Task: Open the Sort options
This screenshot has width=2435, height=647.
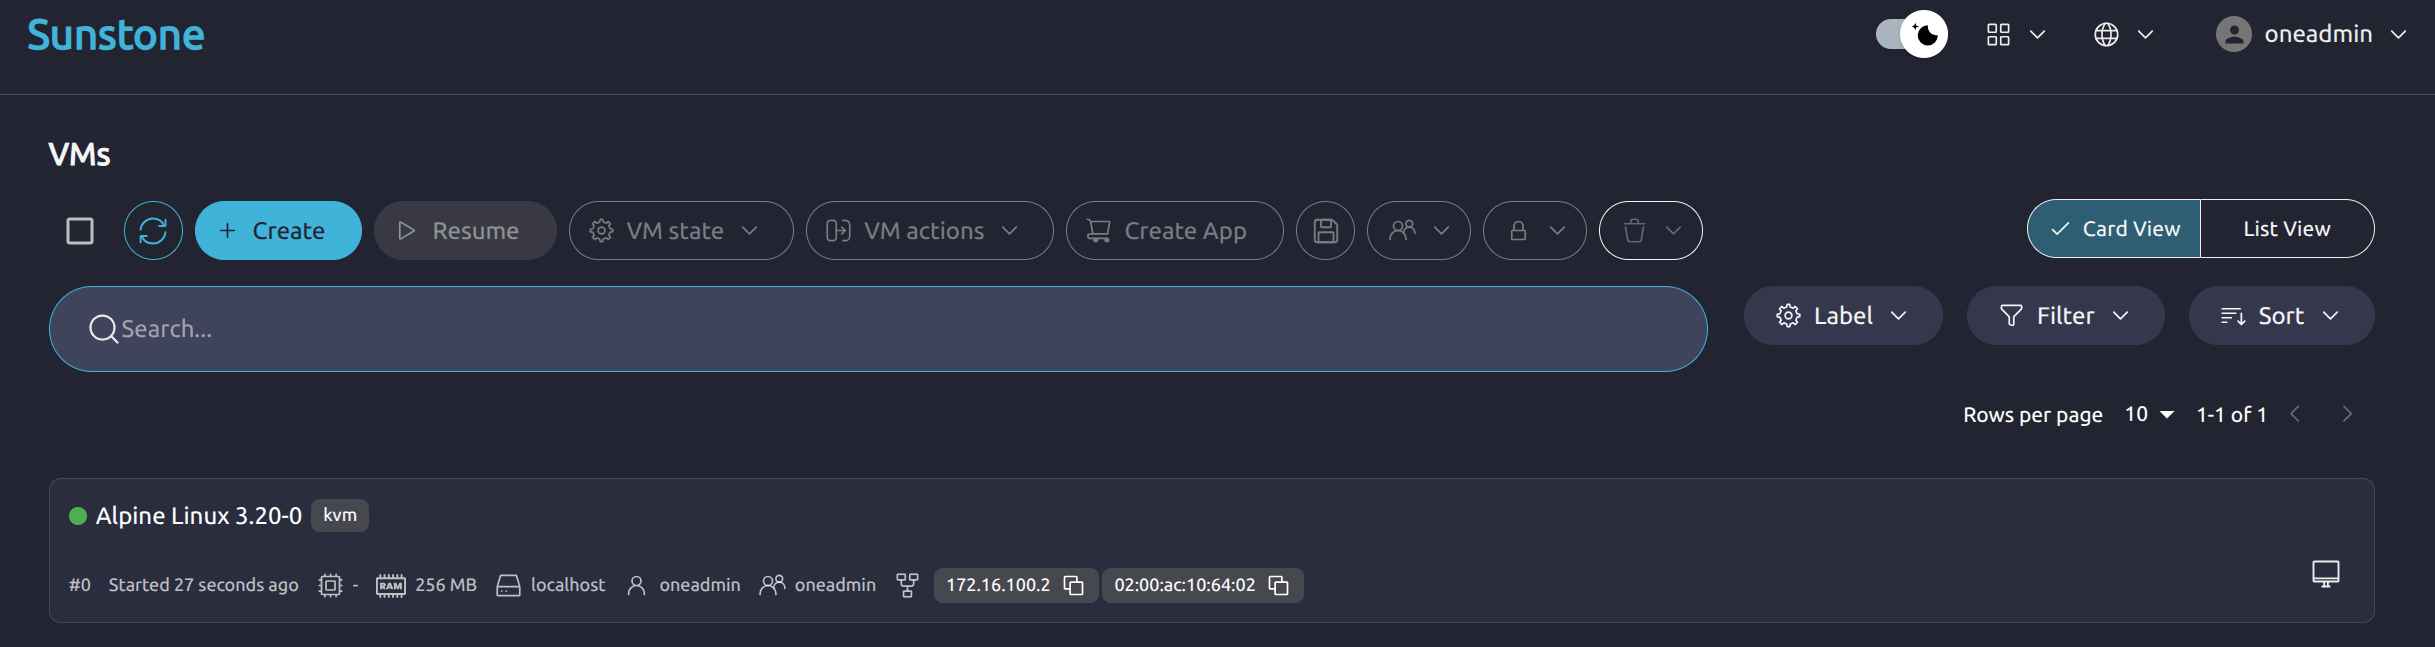Action: tap(2281, 316)
